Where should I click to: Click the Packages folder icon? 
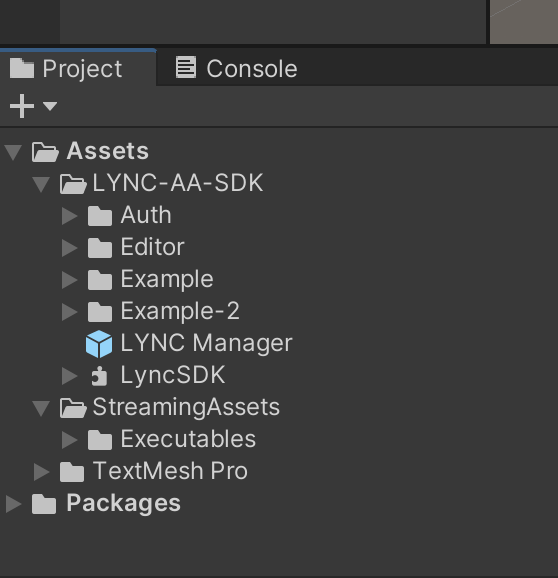[44, 504]
